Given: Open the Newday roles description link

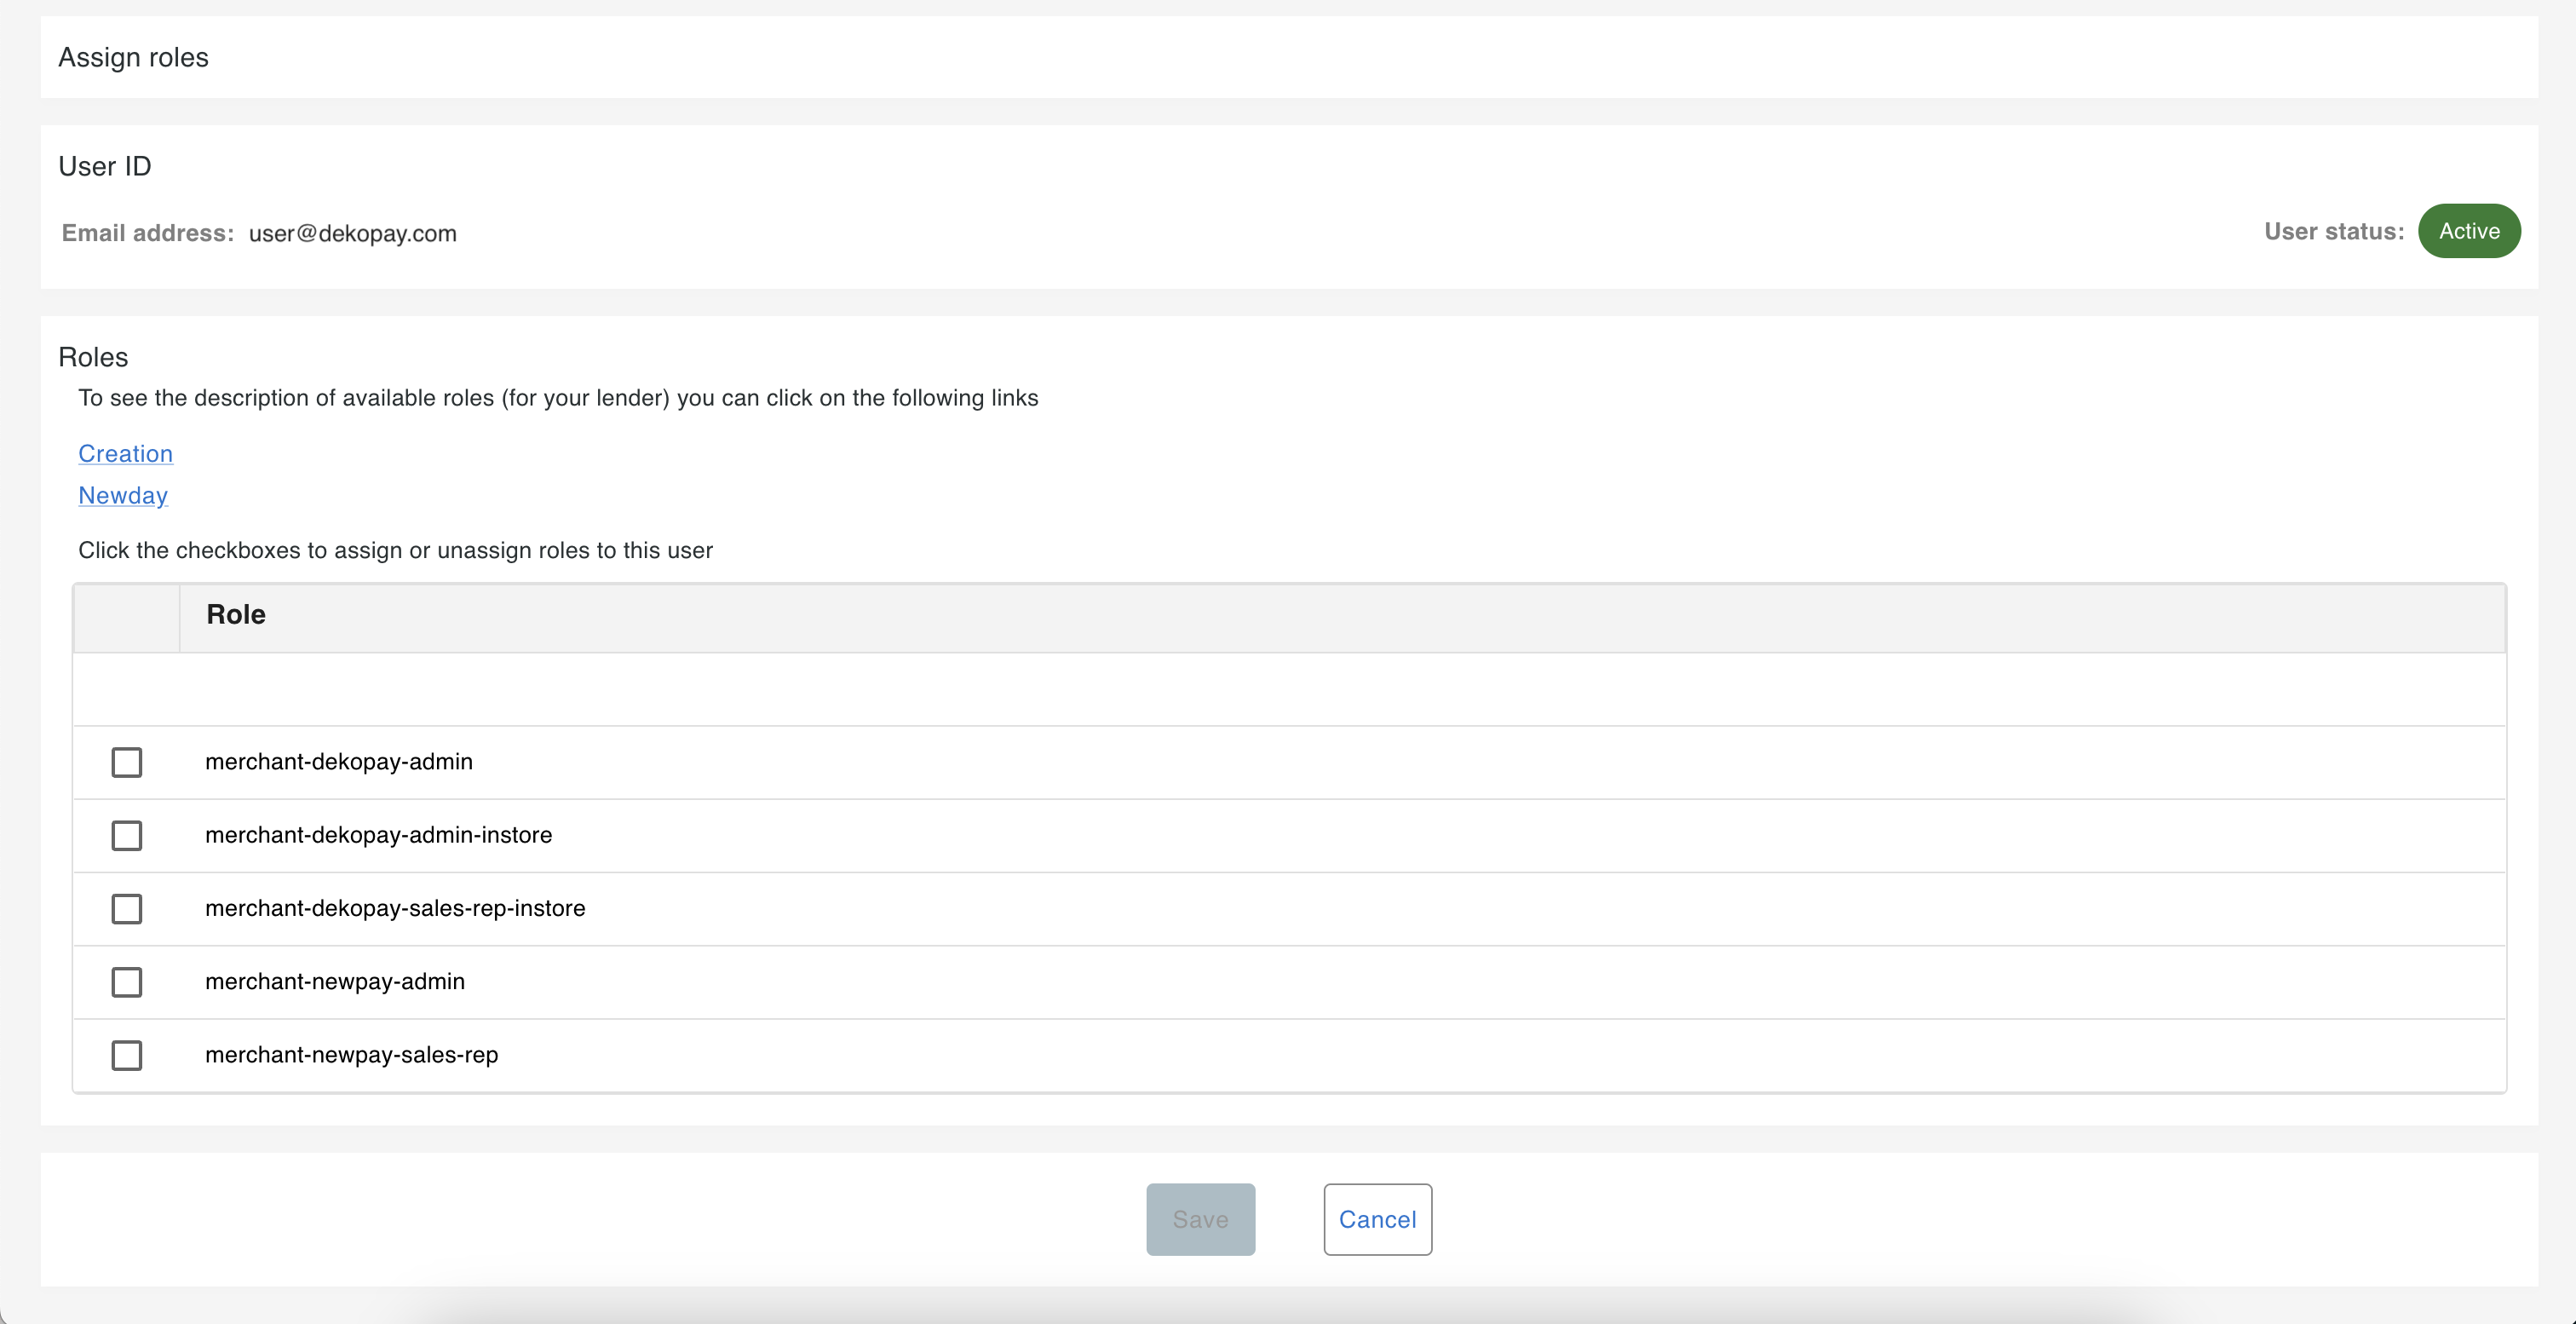Looking at the screenshot, I should pyautogui.click(x=123, y=495).
